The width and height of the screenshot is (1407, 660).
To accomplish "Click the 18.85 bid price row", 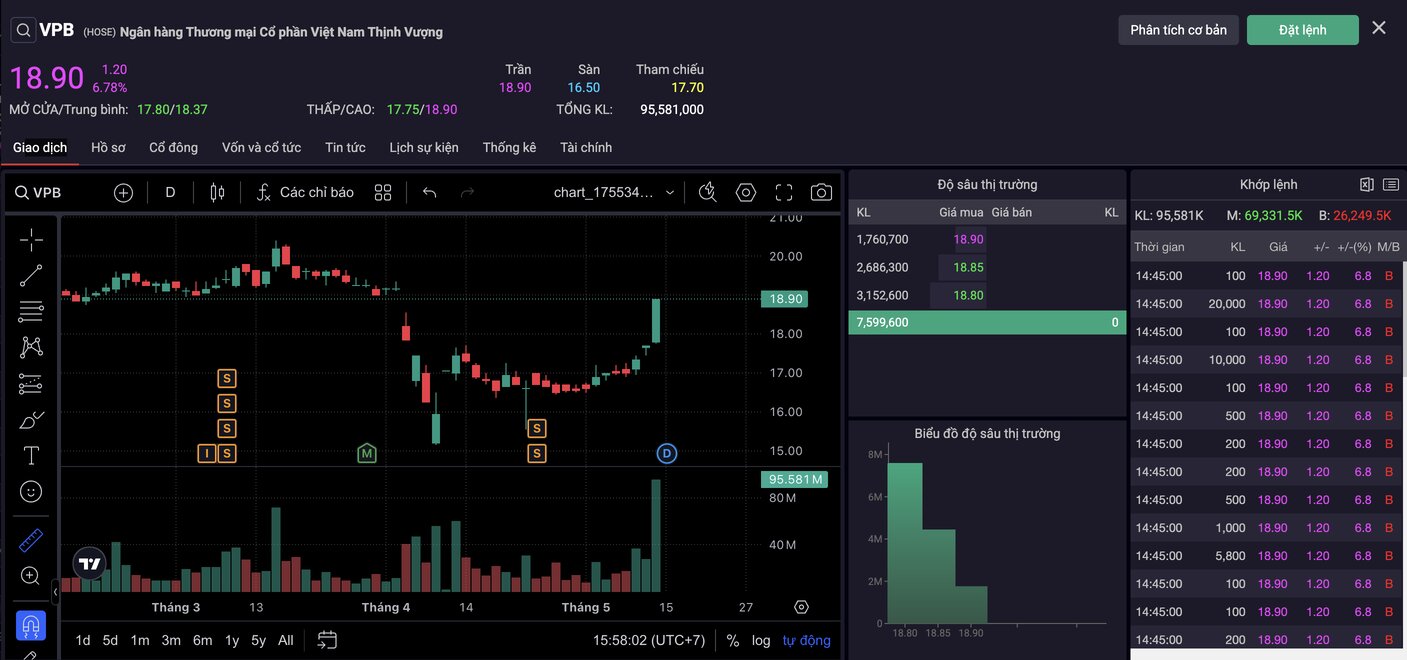I will point(987,267).
